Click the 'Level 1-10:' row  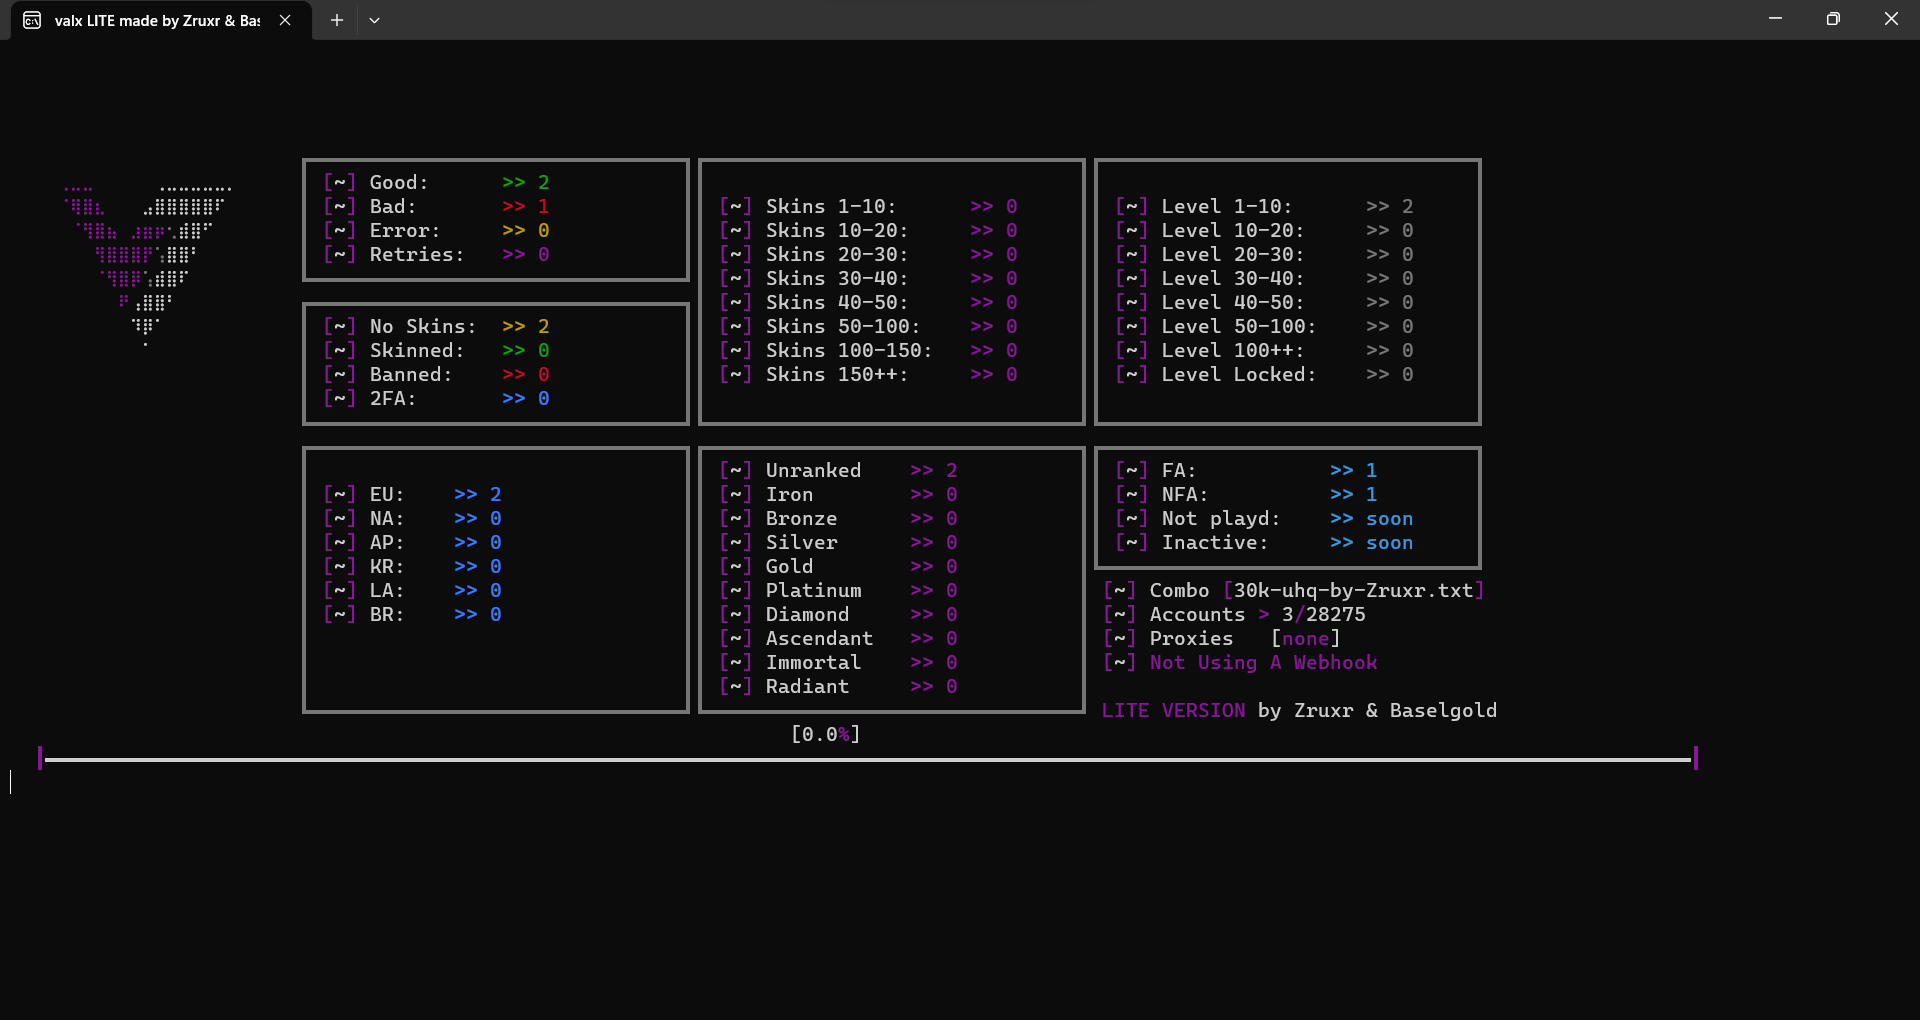pyautogui.click(x=1264, y=206)
